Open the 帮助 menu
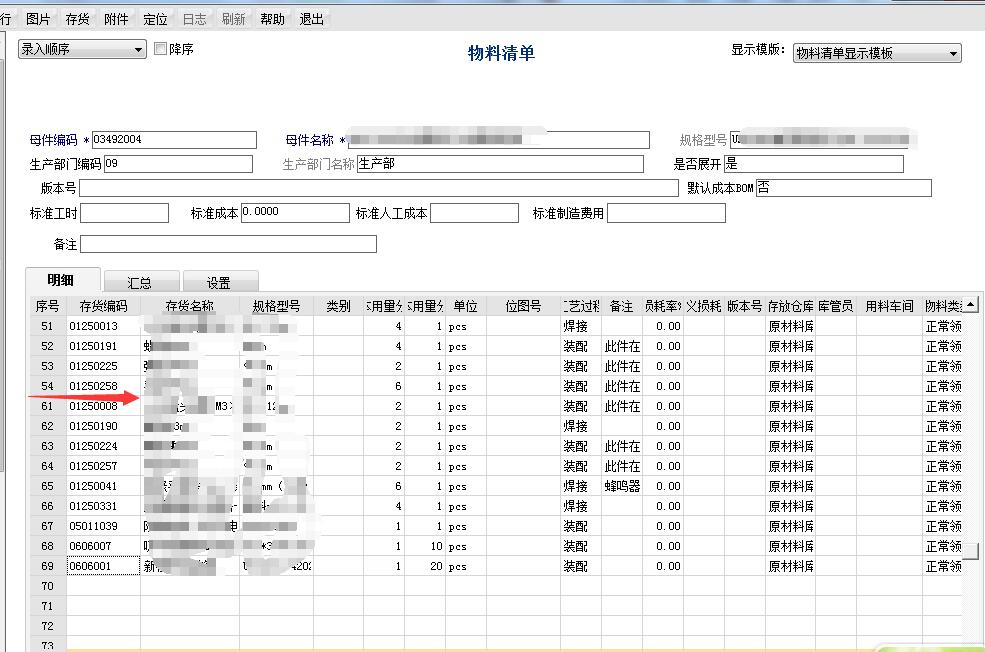The width and height of the screenshot is (985, 652). 272,19
